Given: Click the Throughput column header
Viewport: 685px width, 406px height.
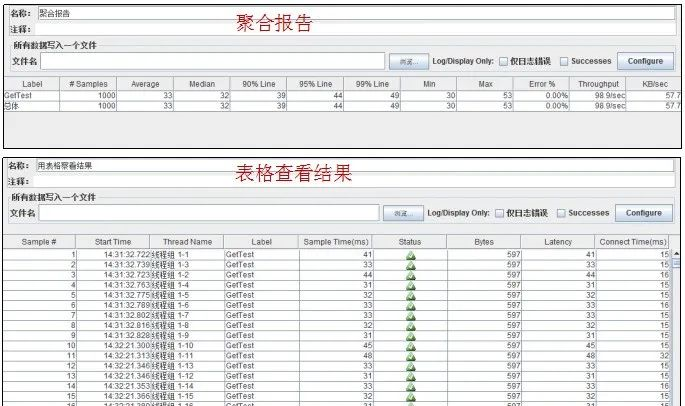Looking at the screenshot, I should coord(598,84).
